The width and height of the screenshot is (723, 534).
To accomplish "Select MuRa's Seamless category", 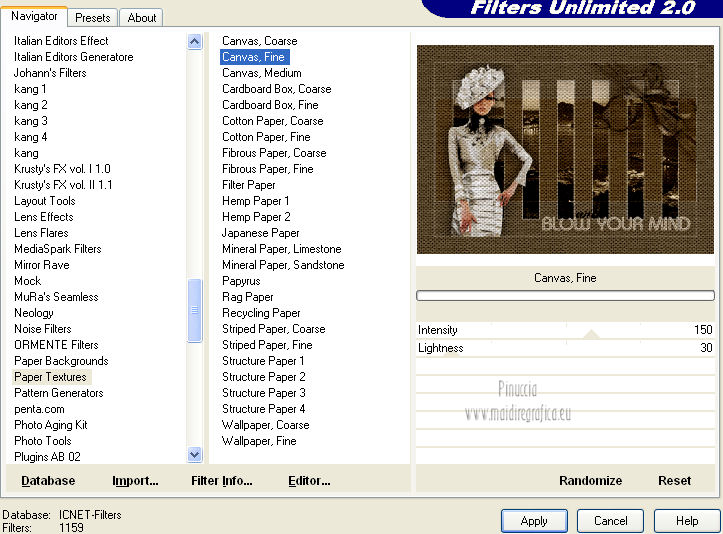I will pyautogui.click(x=56, y=297).
